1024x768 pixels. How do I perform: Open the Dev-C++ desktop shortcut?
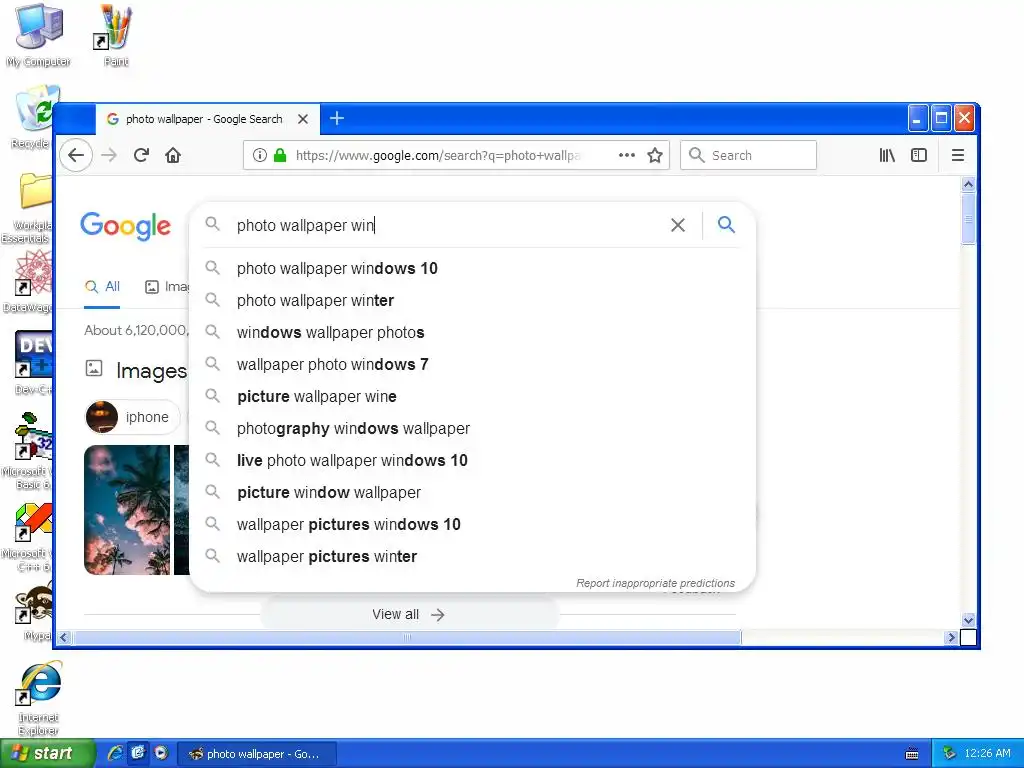tap(33, 363)
